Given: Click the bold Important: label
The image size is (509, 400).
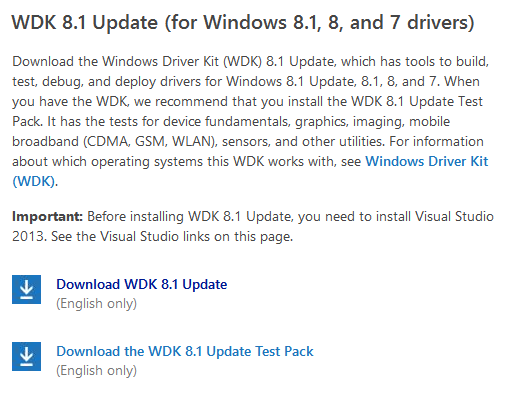Looking at the screenshot, I should pos(47,217).
